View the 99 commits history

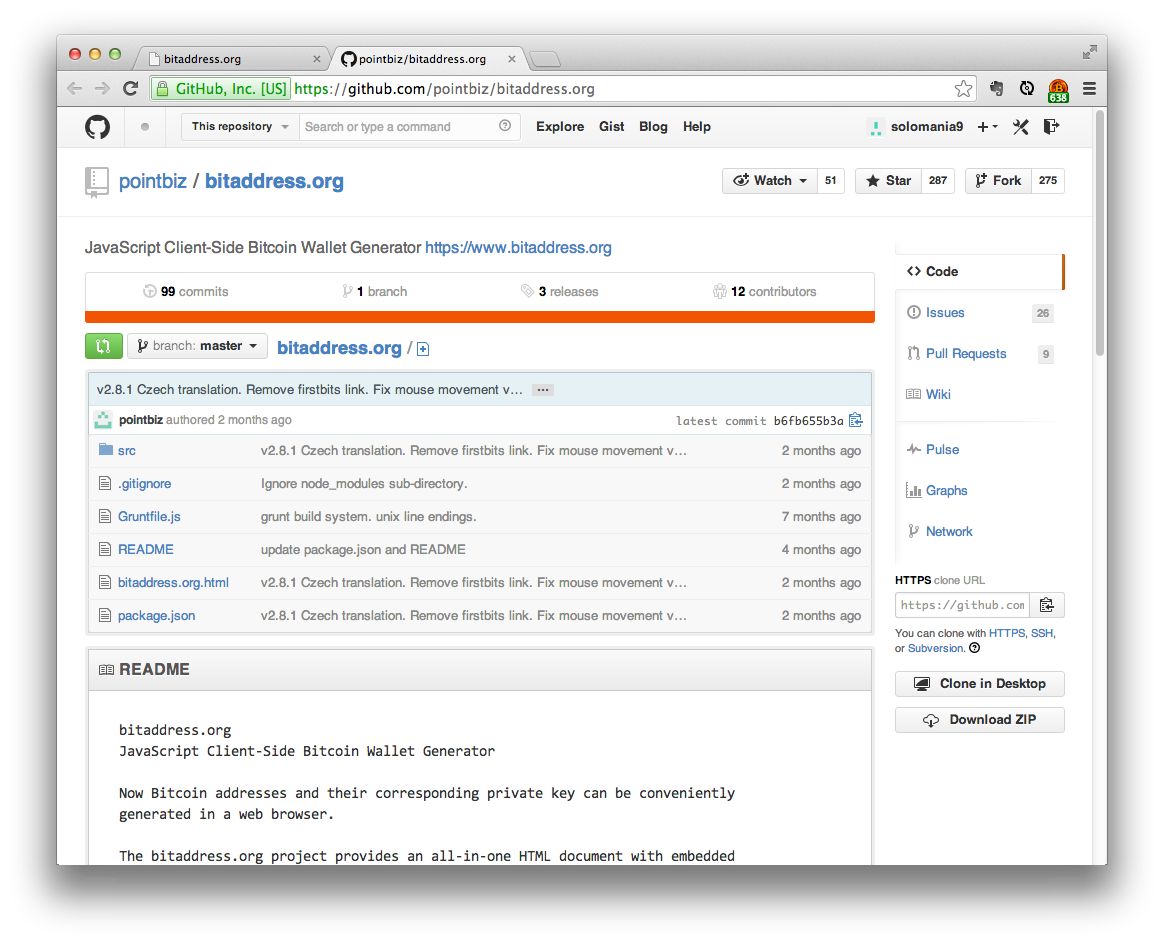[186, 292]
